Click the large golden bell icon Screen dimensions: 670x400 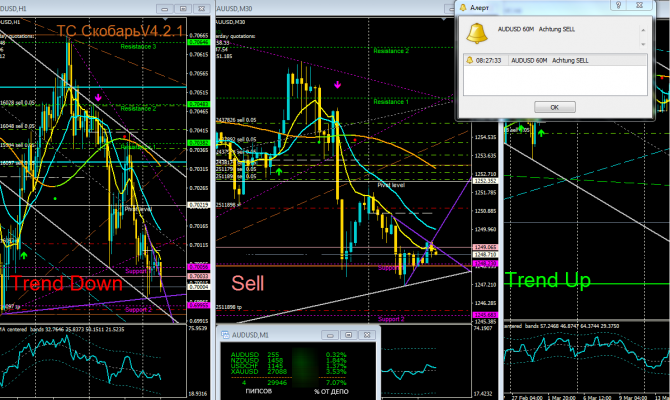click(x=477, y=33)
